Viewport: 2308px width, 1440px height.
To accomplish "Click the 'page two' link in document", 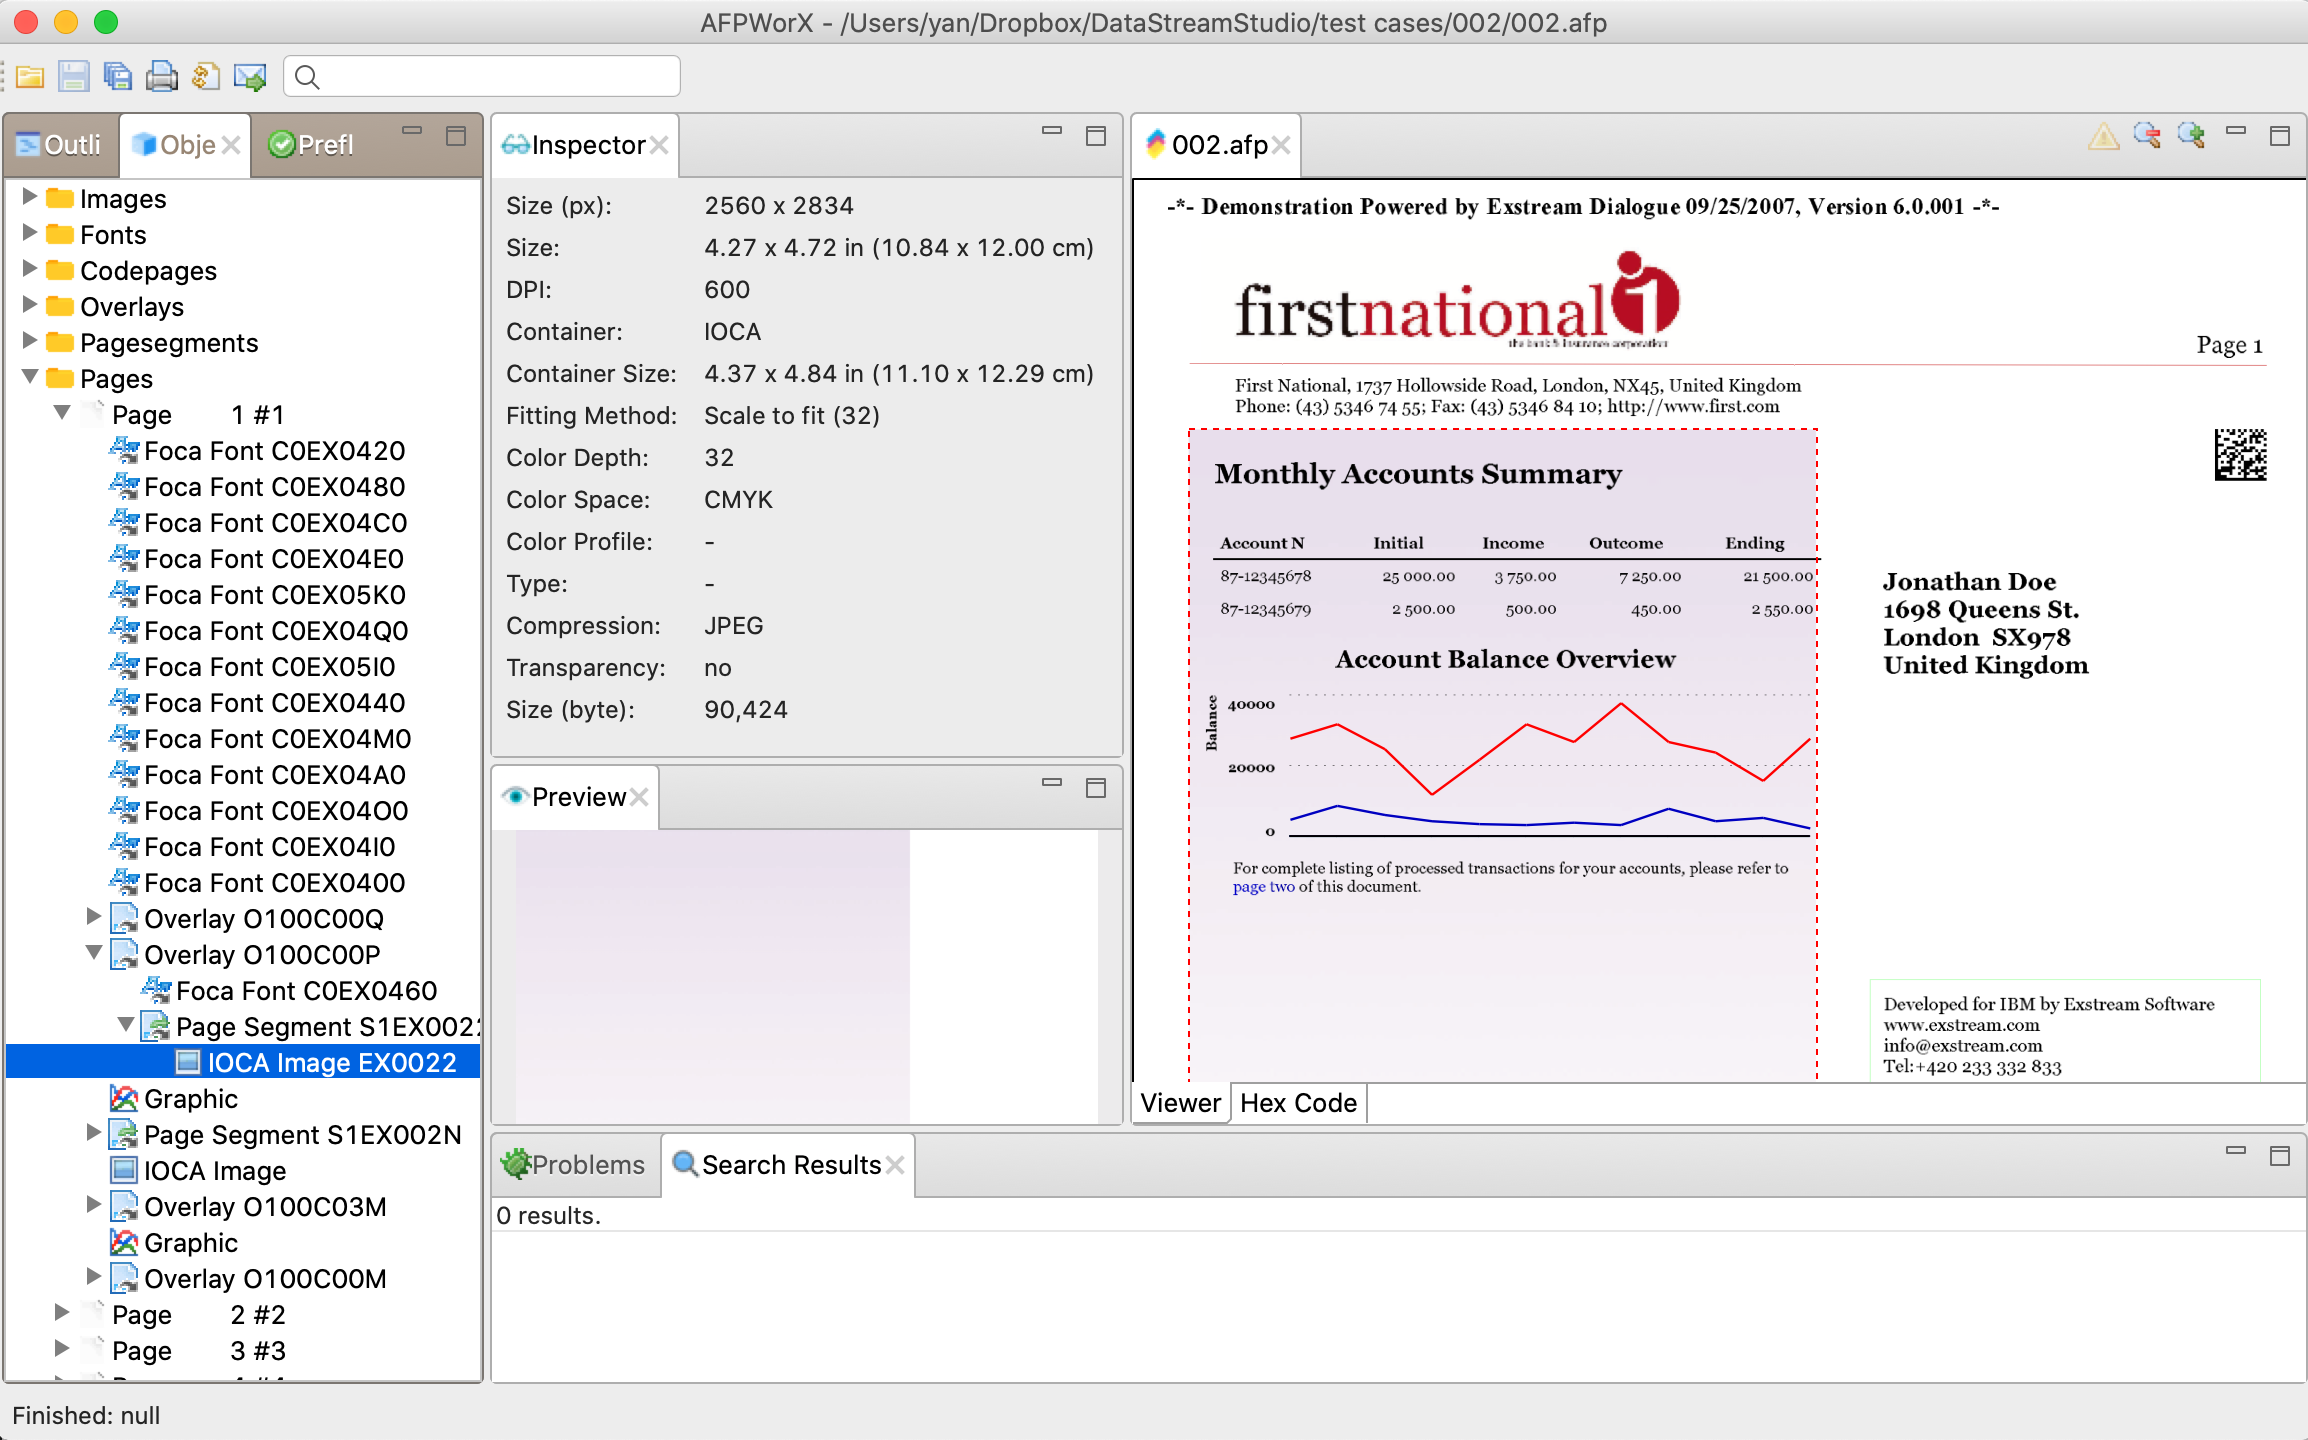I will [1263, 887].
